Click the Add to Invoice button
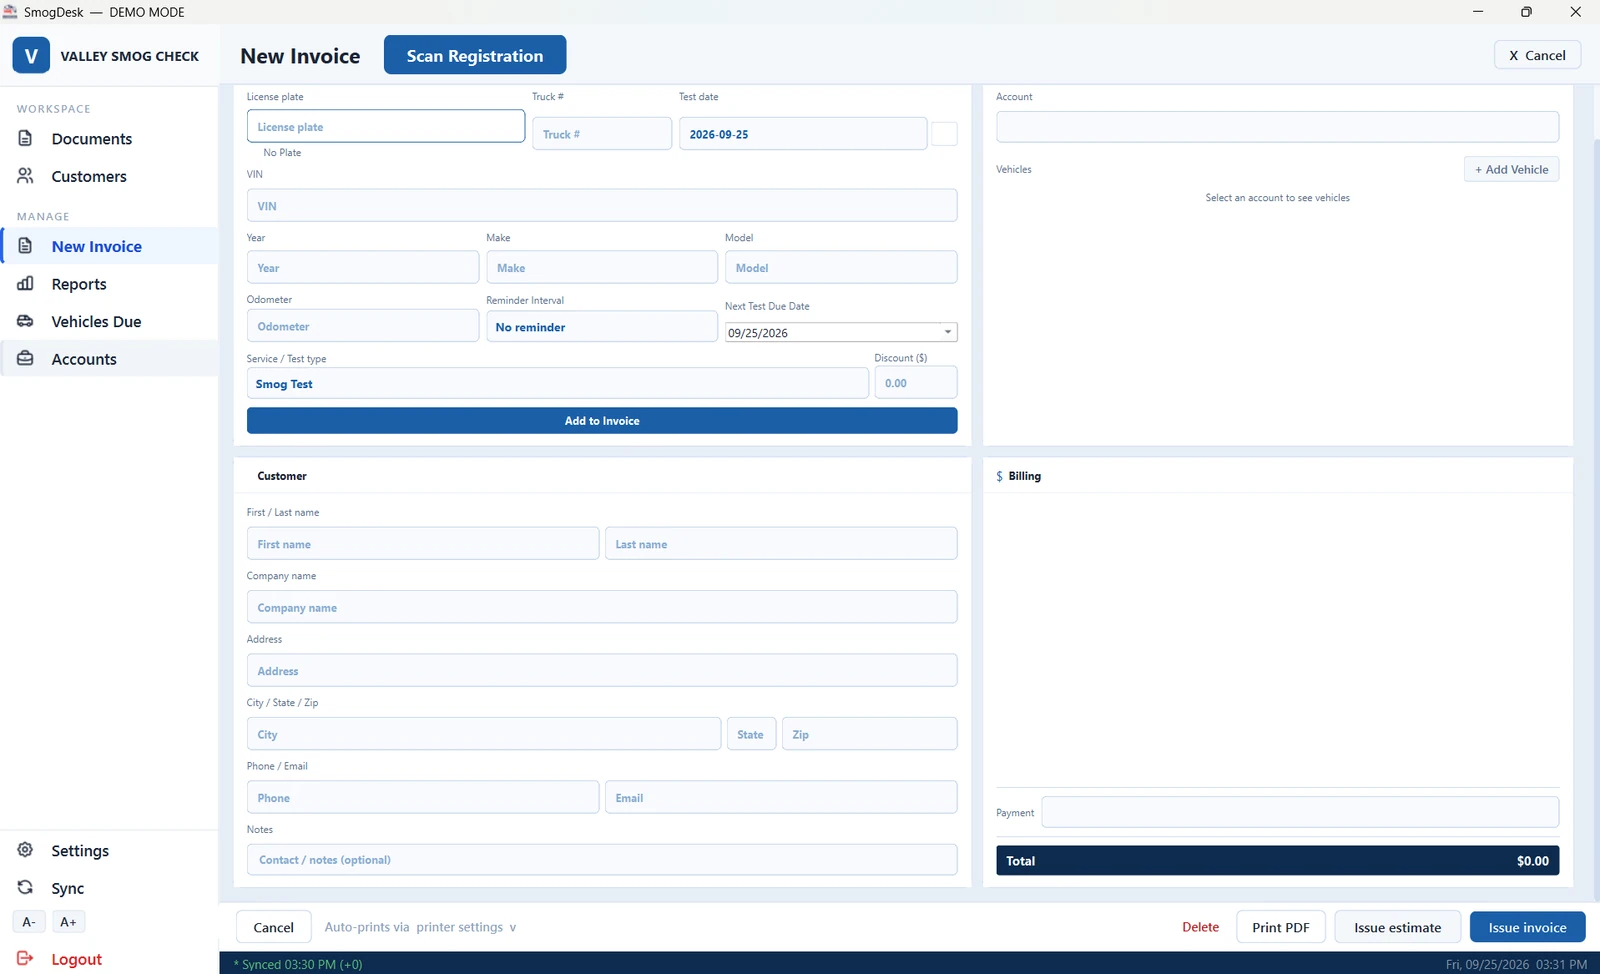This screenshot has height=974, width=1600. click(602, 421)
